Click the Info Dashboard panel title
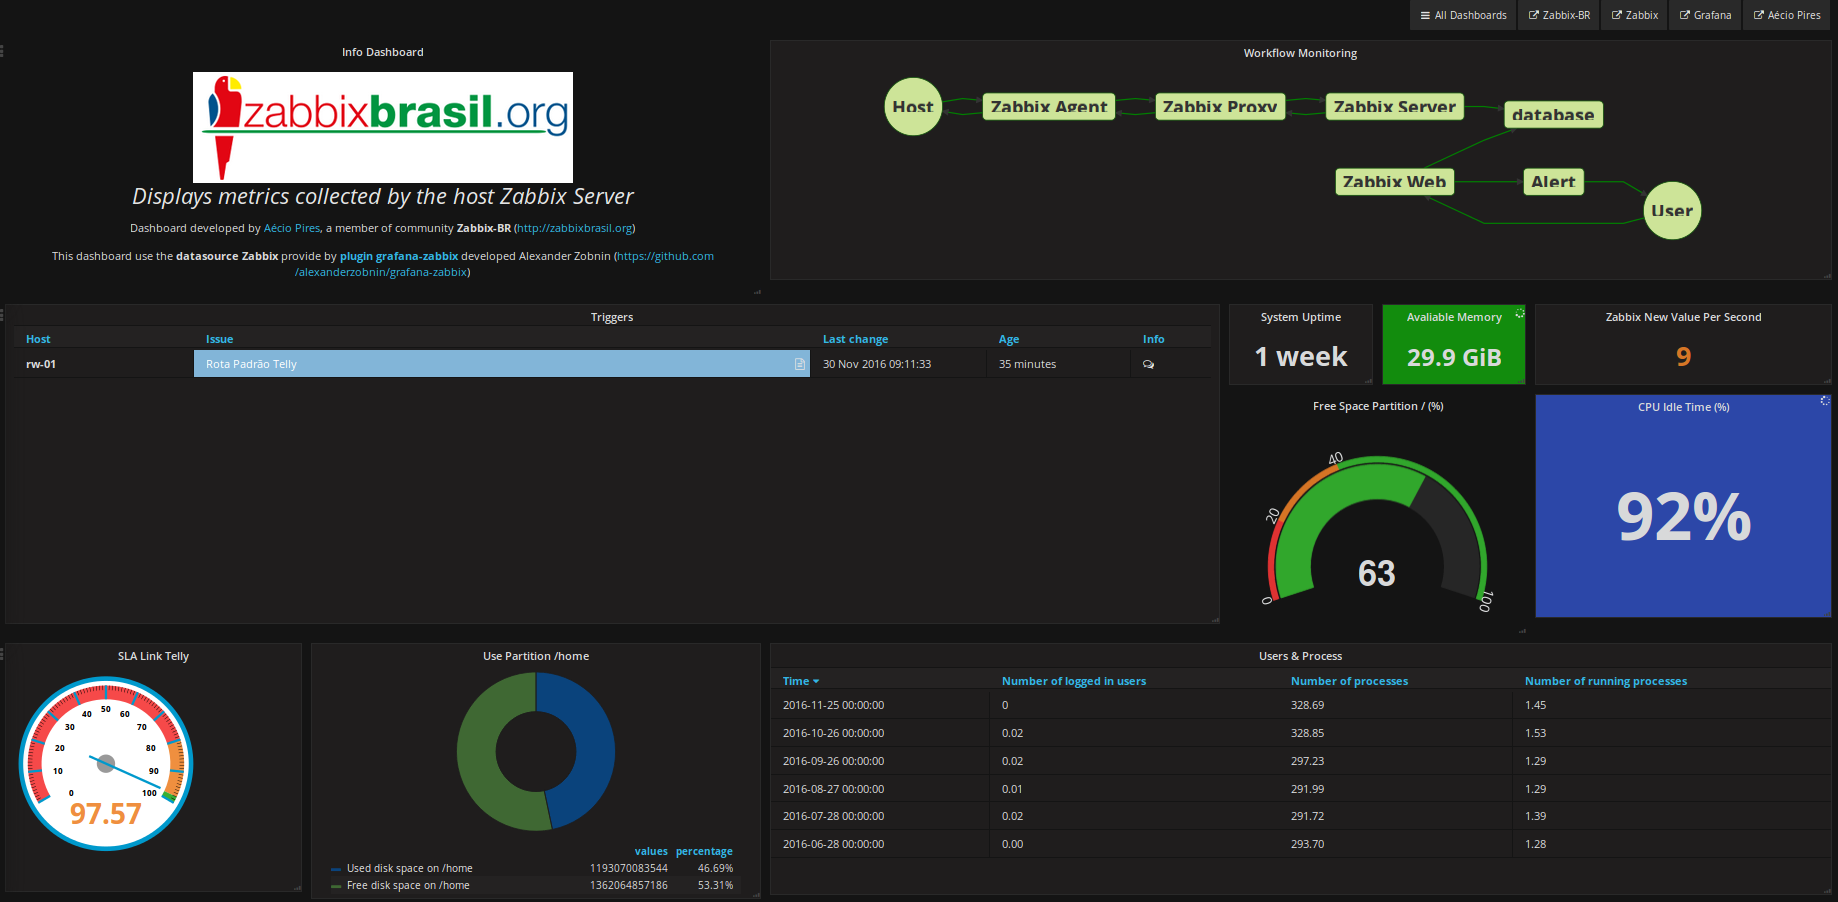 point(383,52)
